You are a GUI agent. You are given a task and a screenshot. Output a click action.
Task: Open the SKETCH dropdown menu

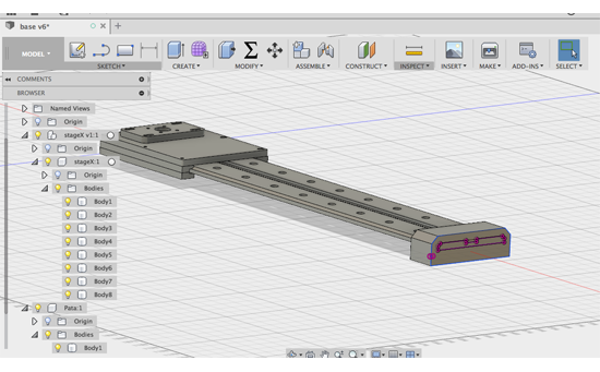111,66
